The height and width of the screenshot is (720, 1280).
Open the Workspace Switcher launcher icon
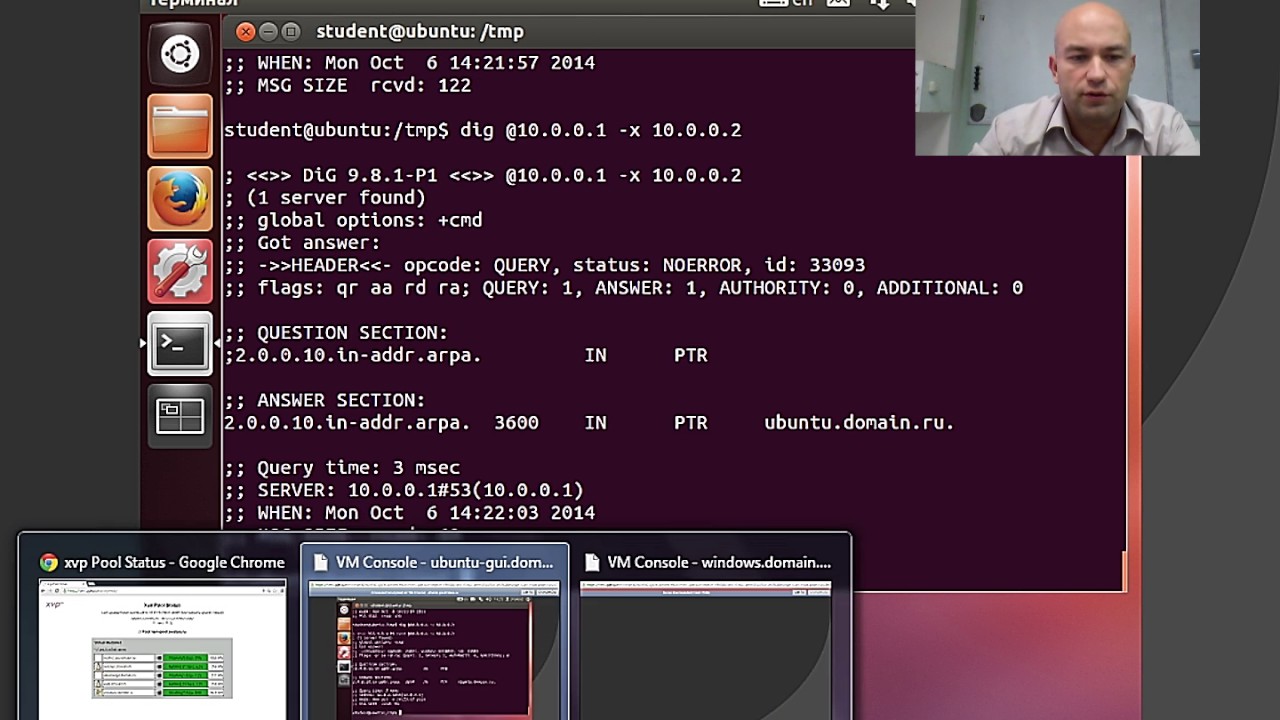point(180,416)
